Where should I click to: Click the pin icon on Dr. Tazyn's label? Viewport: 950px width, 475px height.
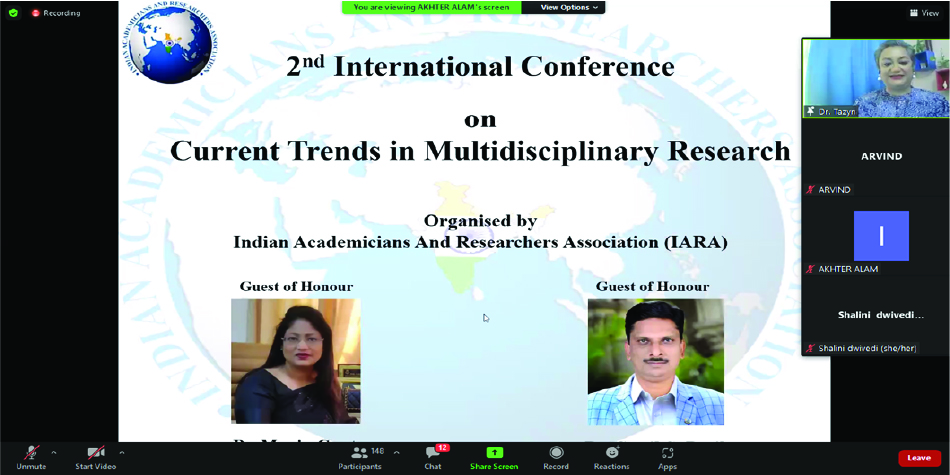click(x=810, y=111)
